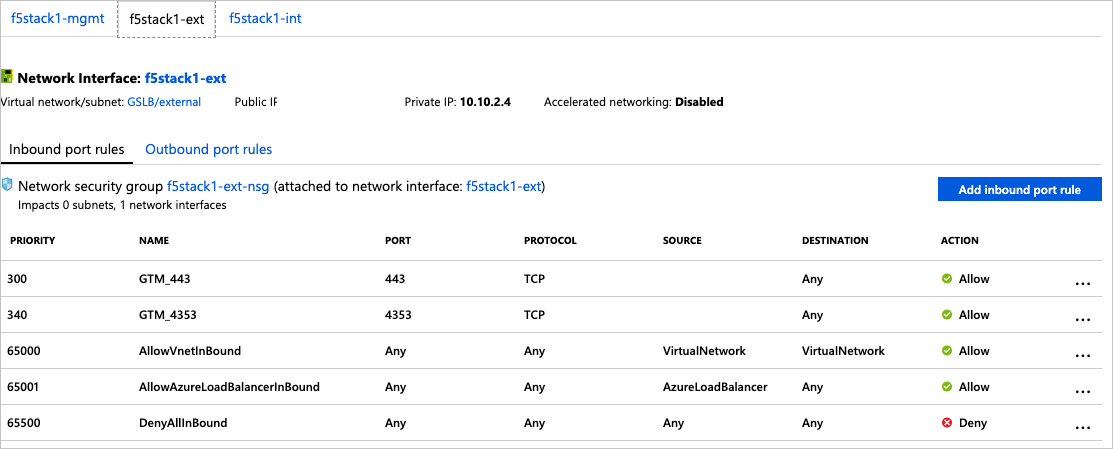Open the ellipsis menu for GTM_443 rule
Viewport: 1113px width, 449px height.
tap(1081, 283)
